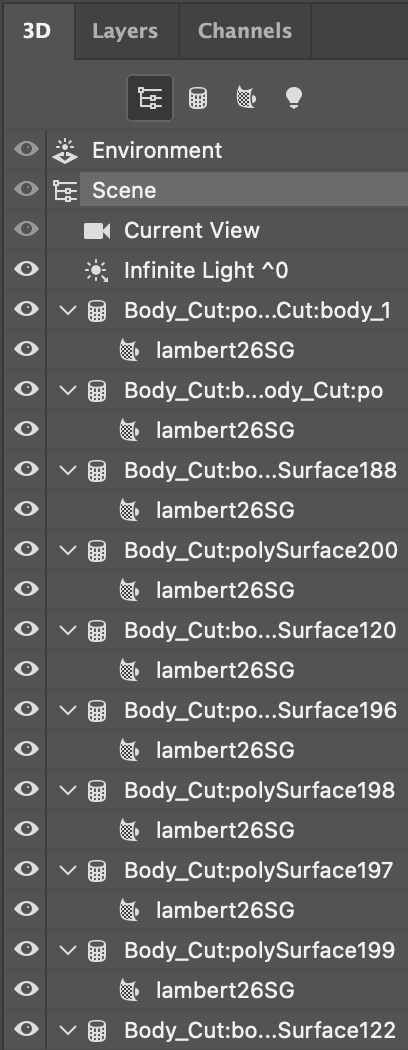Collapse the Body_Cut:polySurface200 mesh group
Image resolution: width=408 pixels, height=1050 pixels.
pyautogui.click(x=68, y=551)
